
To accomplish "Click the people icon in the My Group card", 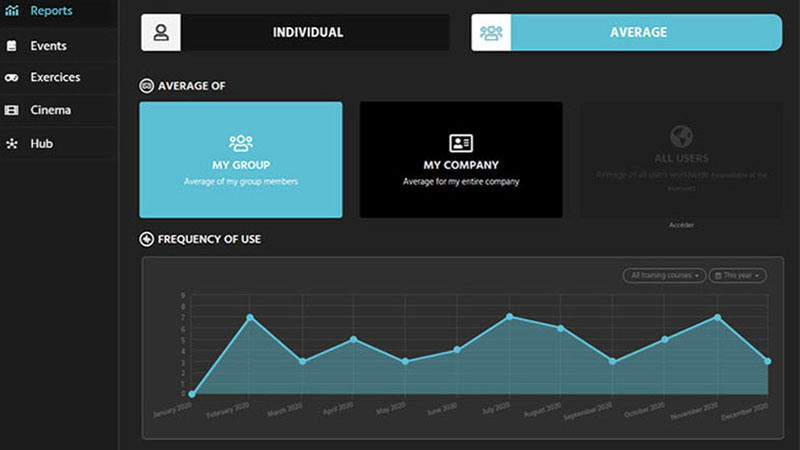I will (241, 143).
